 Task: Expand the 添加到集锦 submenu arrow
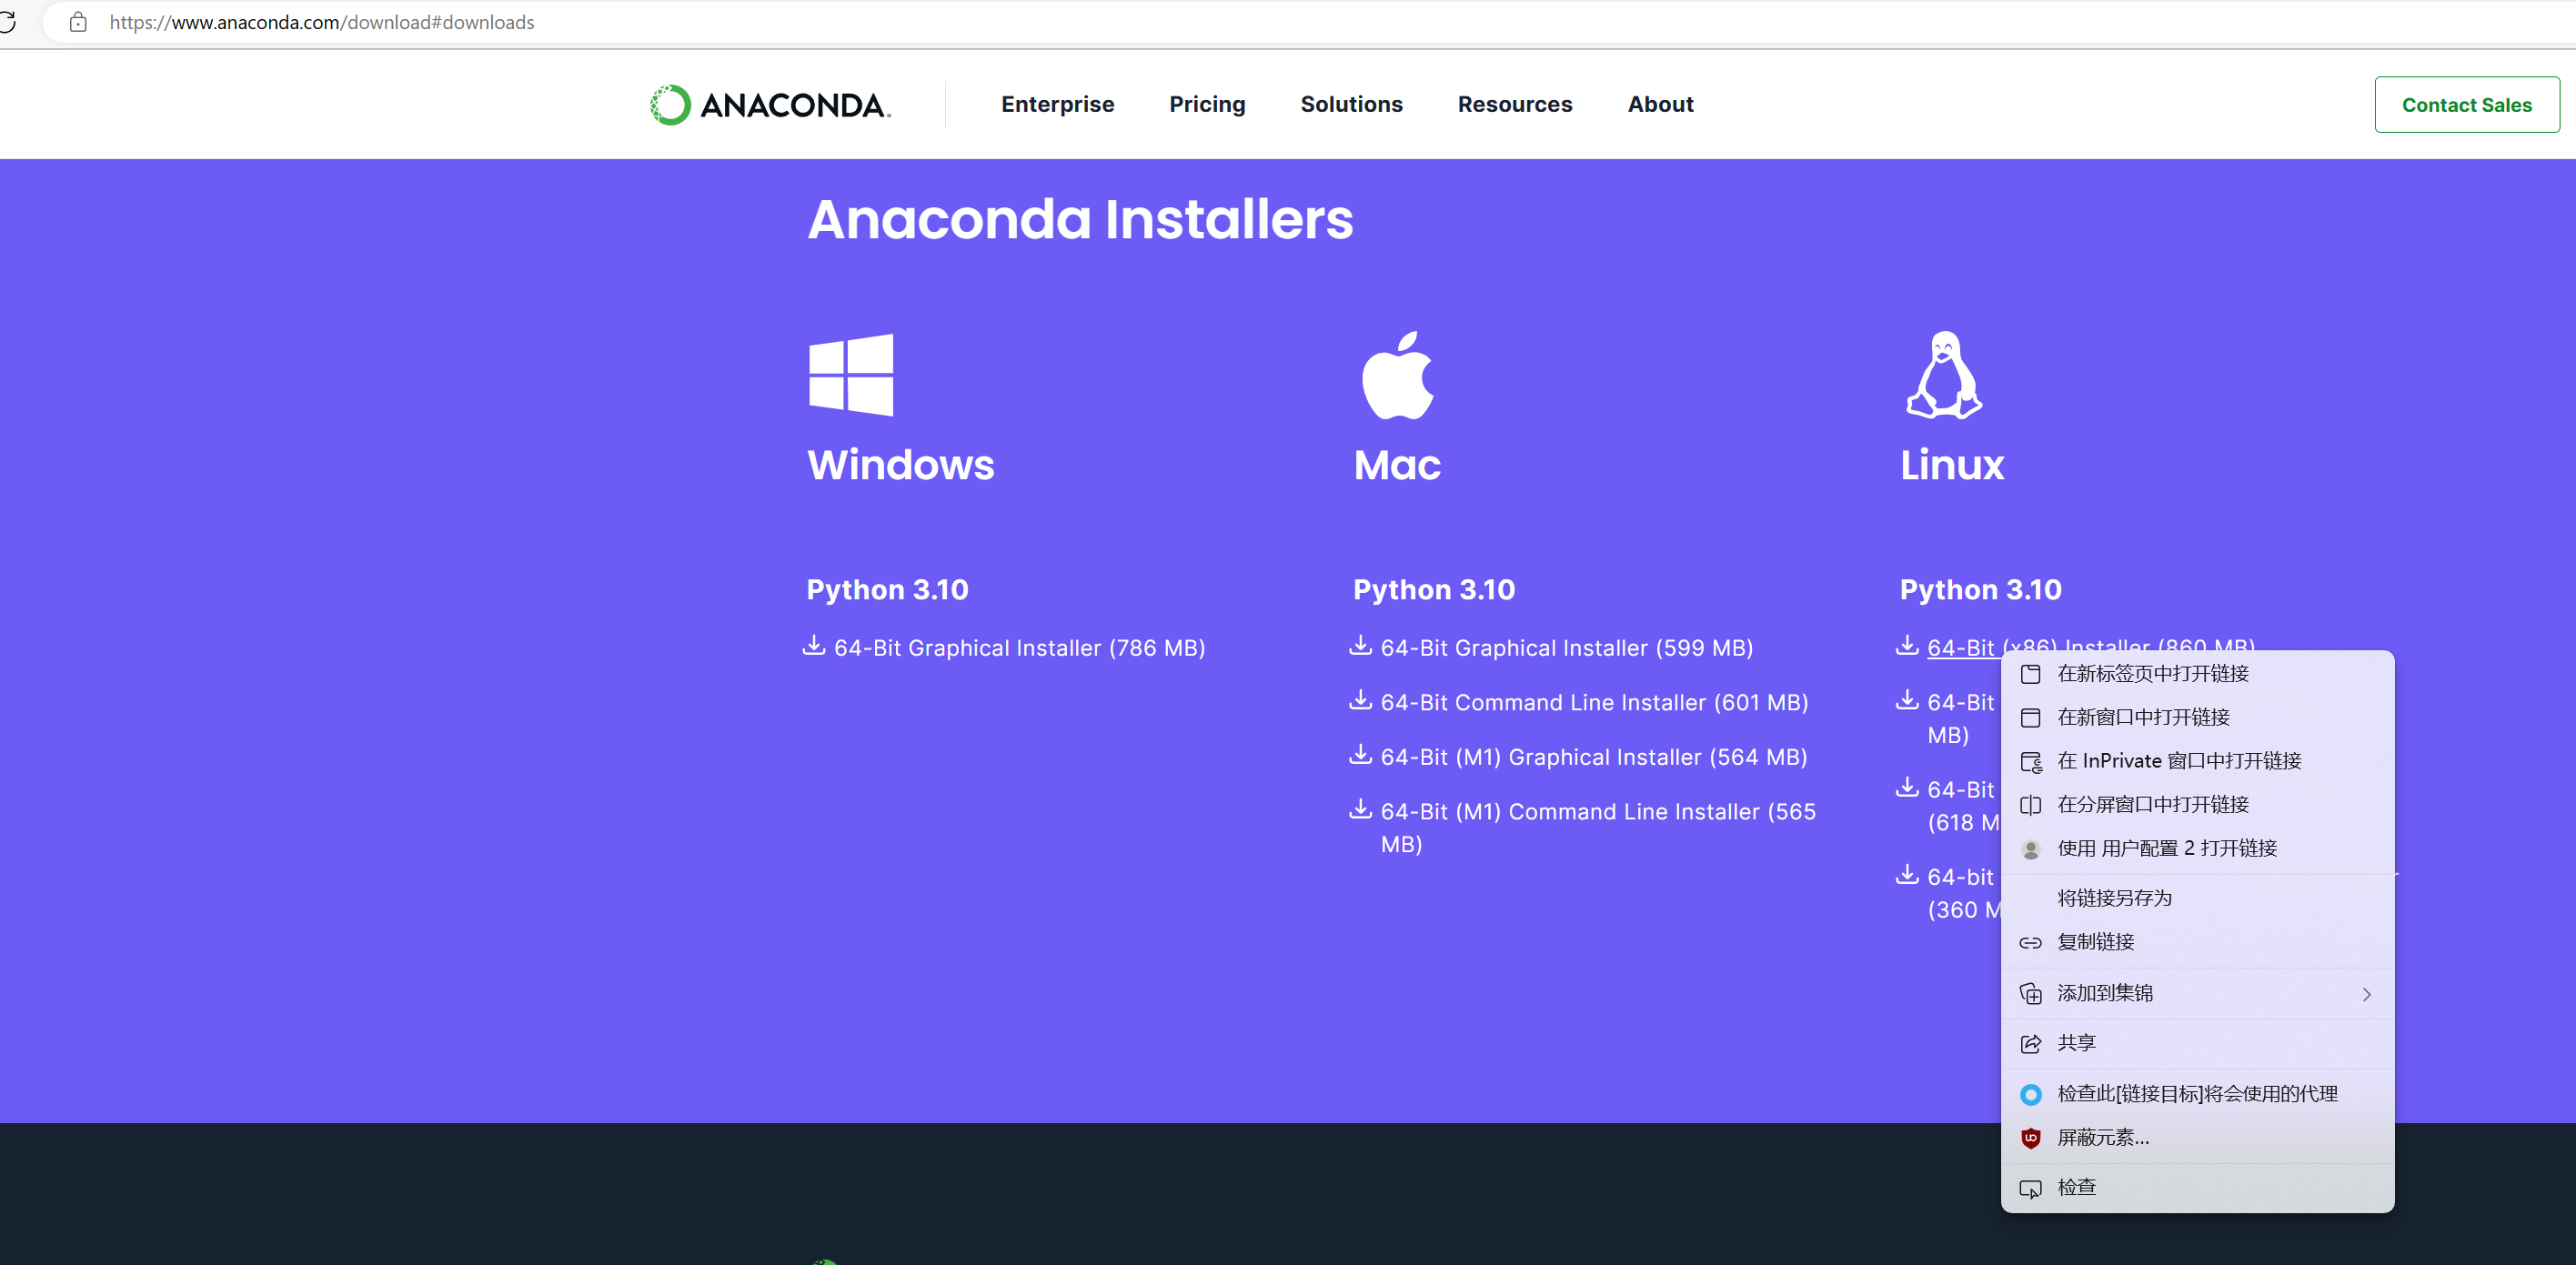pos(2366,994)
